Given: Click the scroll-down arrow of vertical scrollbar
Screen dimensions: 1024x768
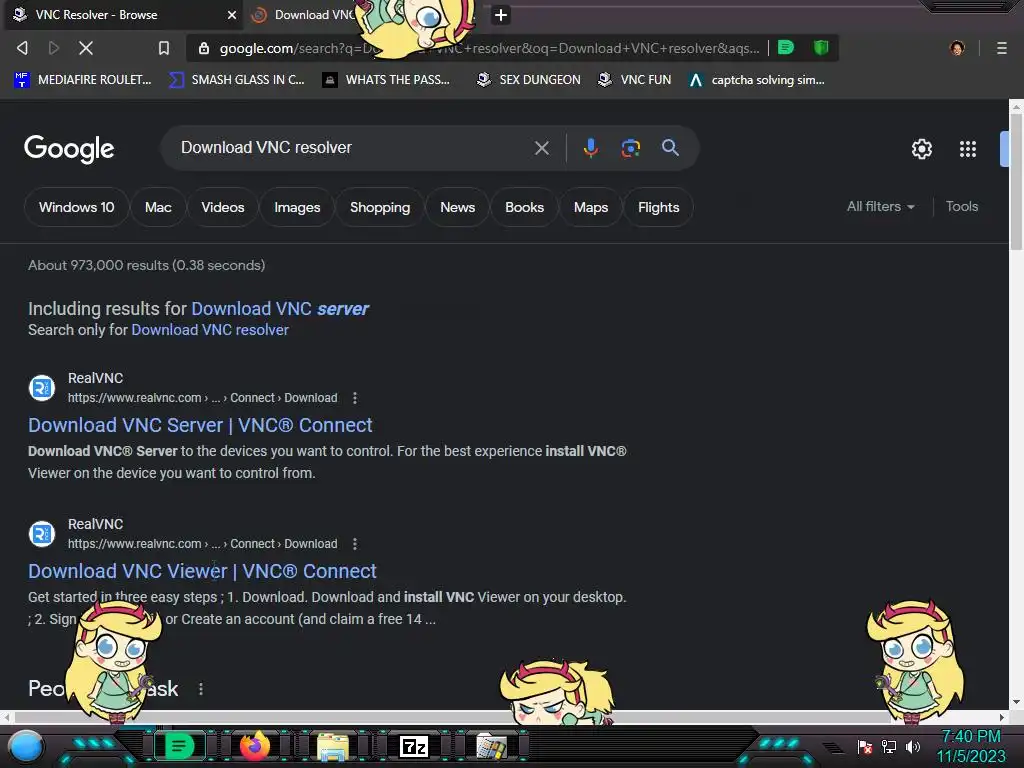Looking at the screenshot, I should click(x=1016, y=703).
